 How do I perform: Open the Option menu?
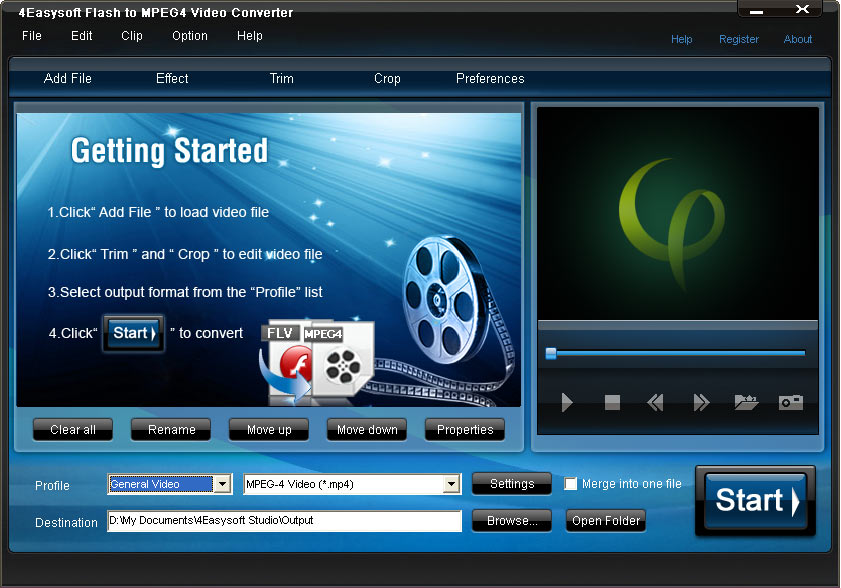(190, 36)
